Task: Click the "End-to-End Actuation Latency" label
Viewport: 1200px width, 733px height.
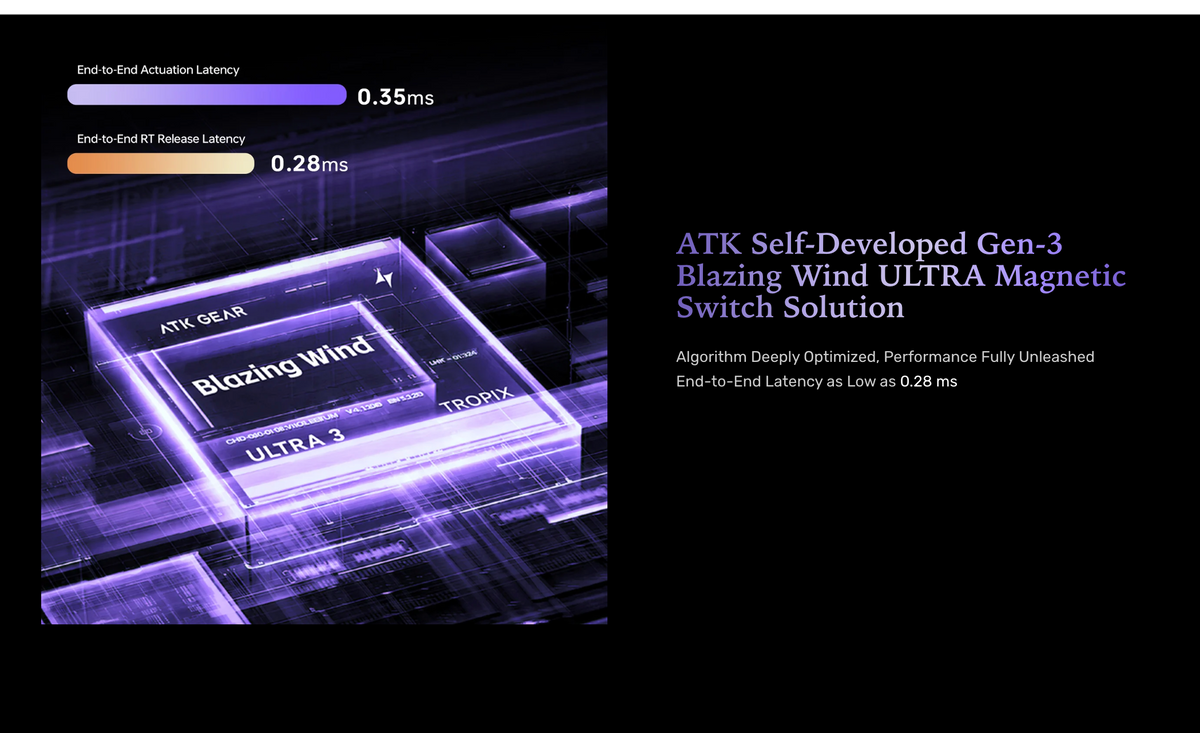Action: [158, 70]
